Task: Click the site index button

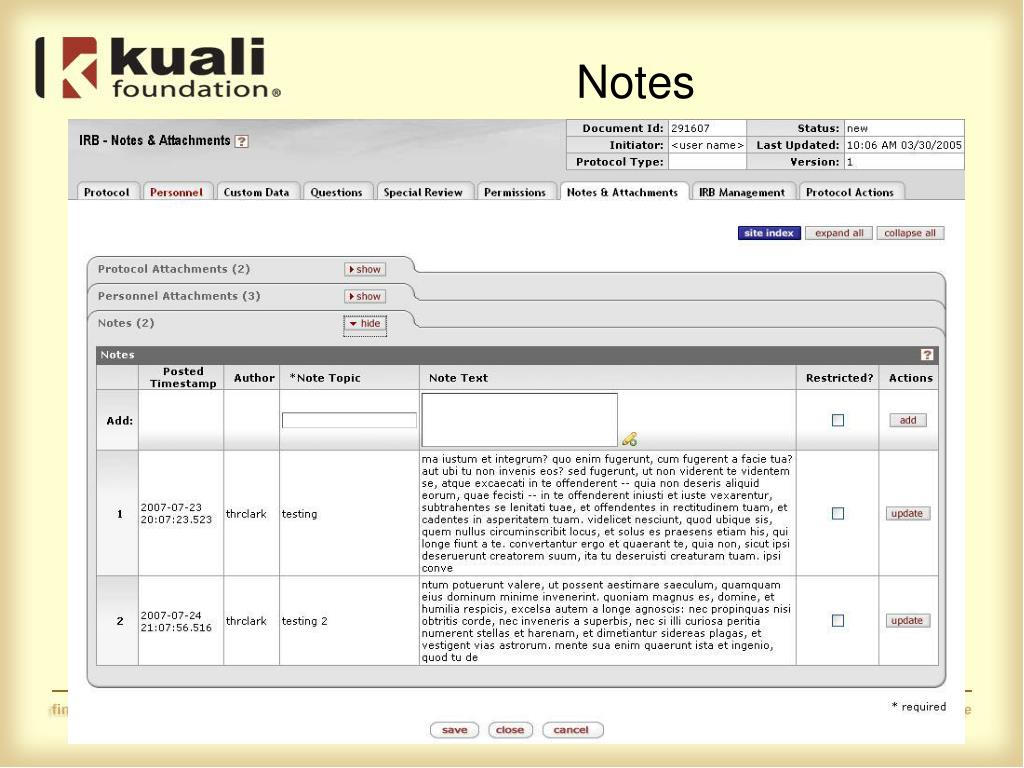Action: 769,233
